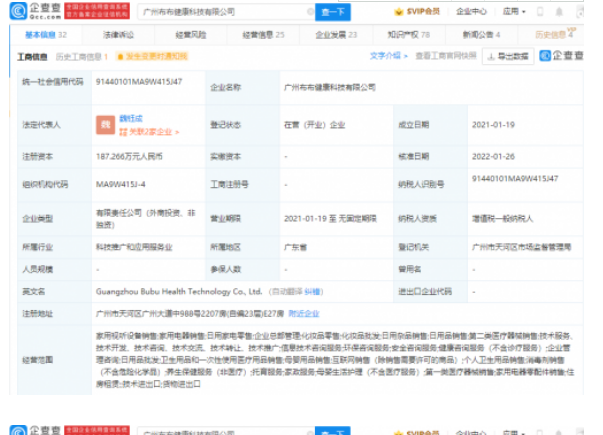Click the underlined 企业类型 label link

tap(37, 218)
